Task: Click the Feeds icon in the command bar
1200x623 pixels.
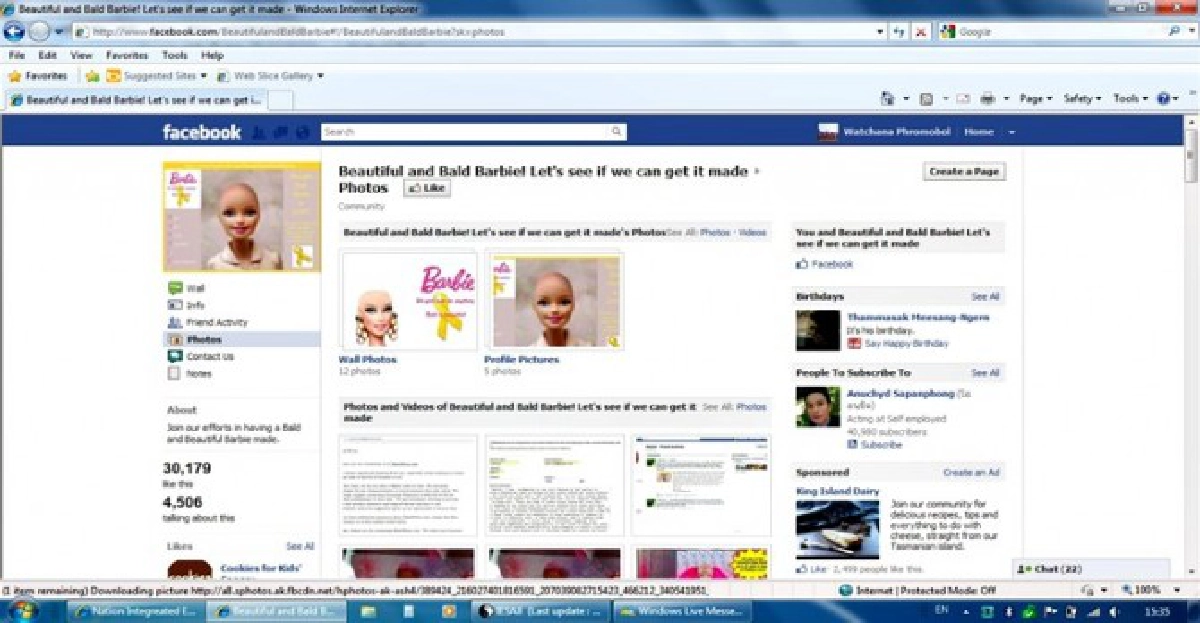Action: pyautogui.click(x=926, y=99)
